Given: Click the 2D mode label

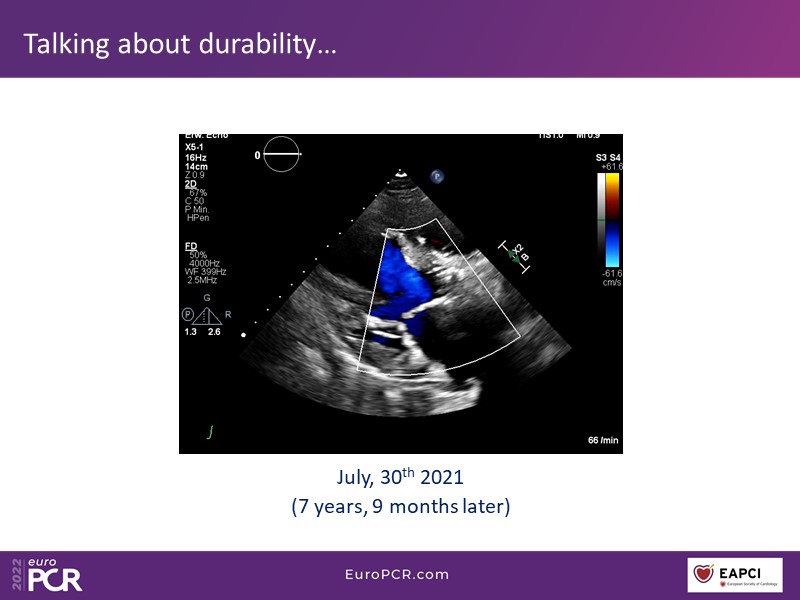Looking at the screenshot, I should (x=191, y=184).
